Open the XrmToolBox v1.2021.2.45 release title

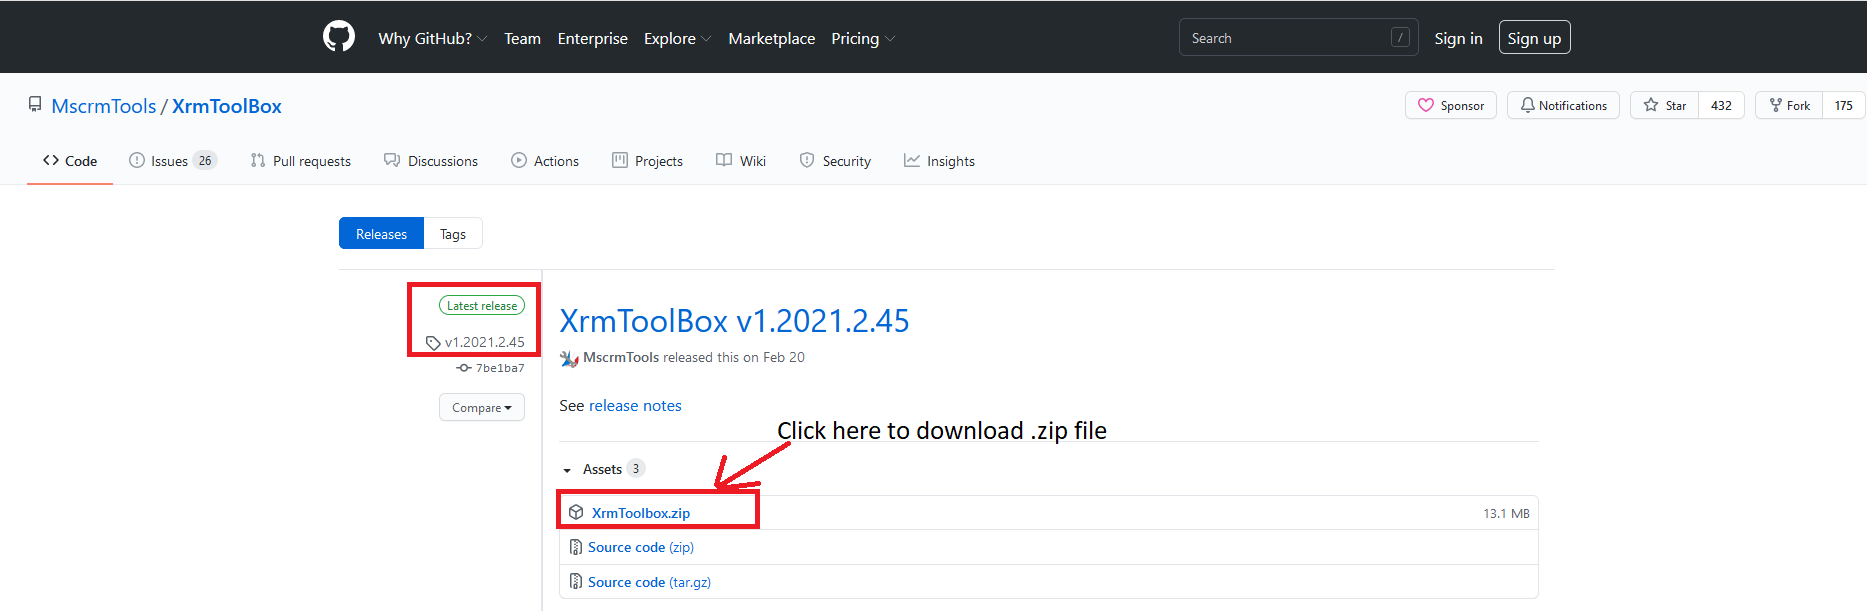click(734, 321)
